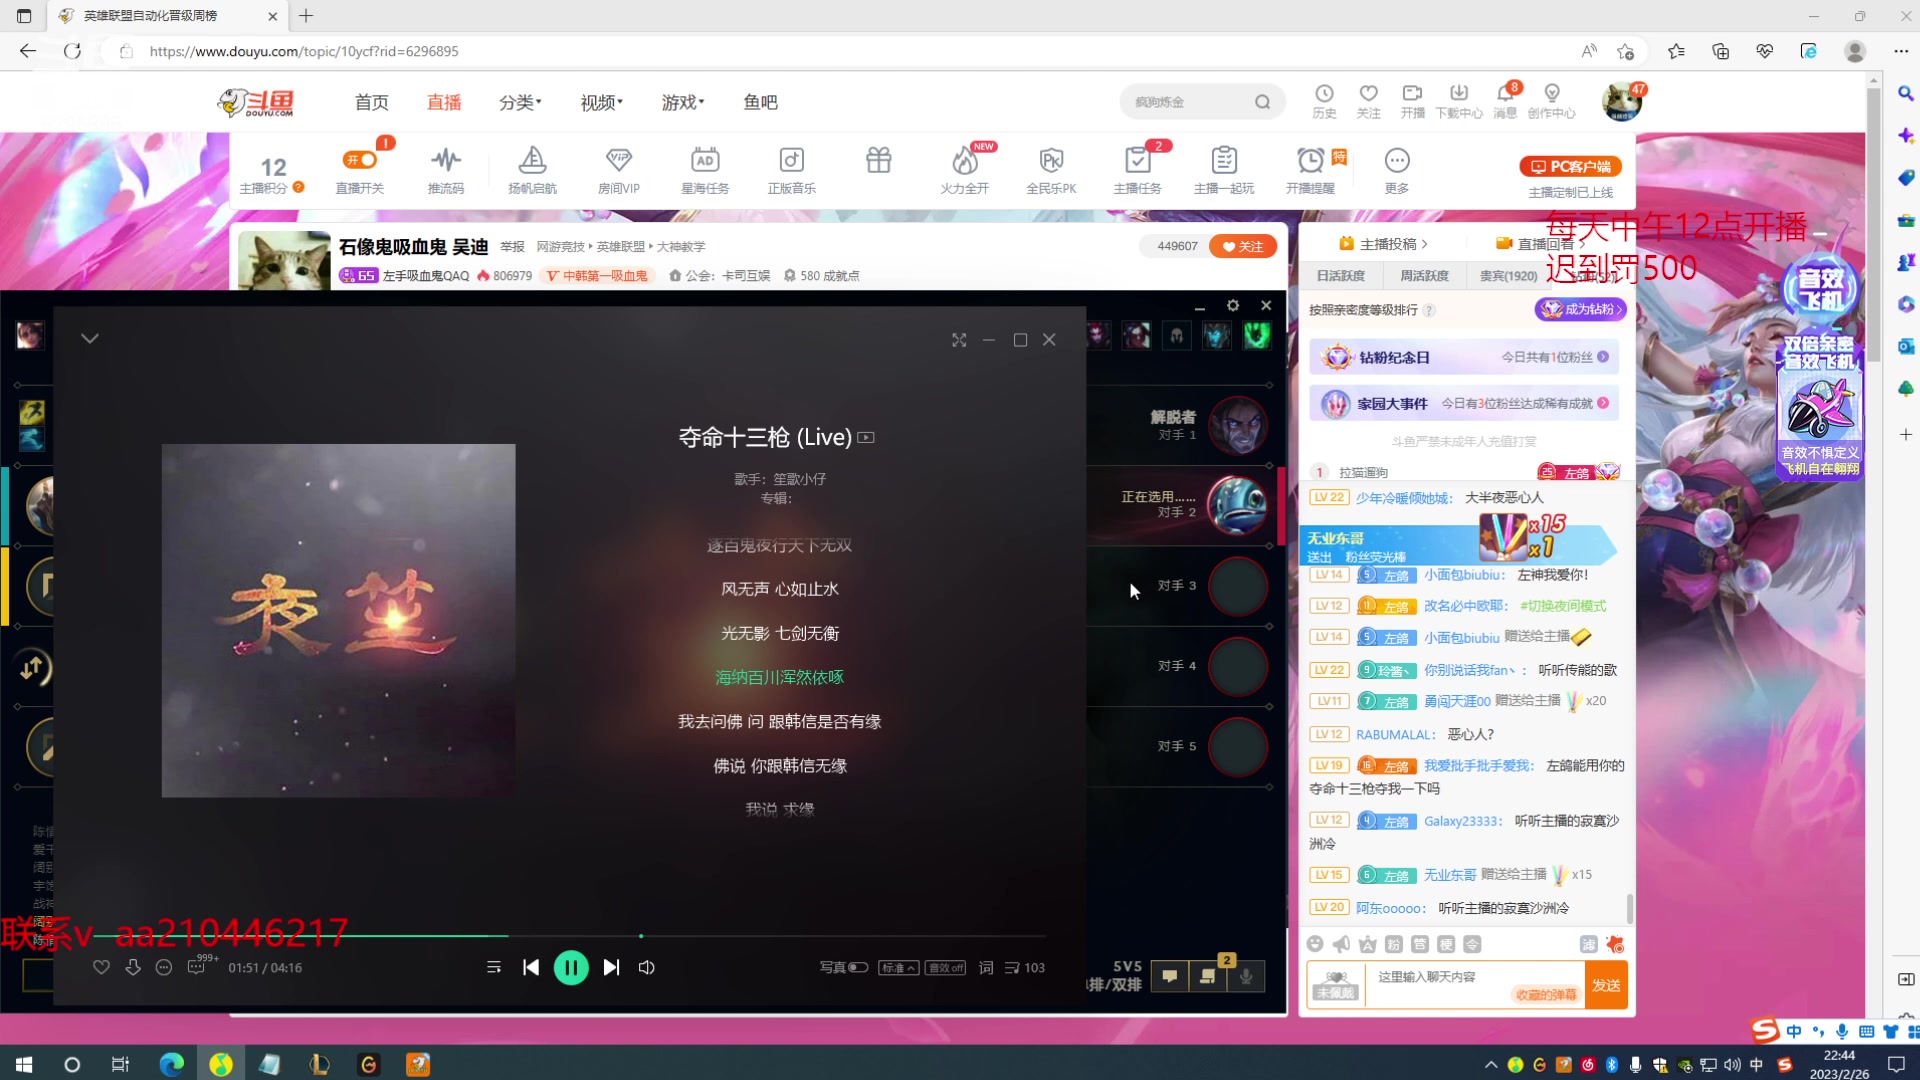This screenshot has width=1920, height=1080.
Task: Skip to the previous track in music player
Action: (x=531, y=967)
